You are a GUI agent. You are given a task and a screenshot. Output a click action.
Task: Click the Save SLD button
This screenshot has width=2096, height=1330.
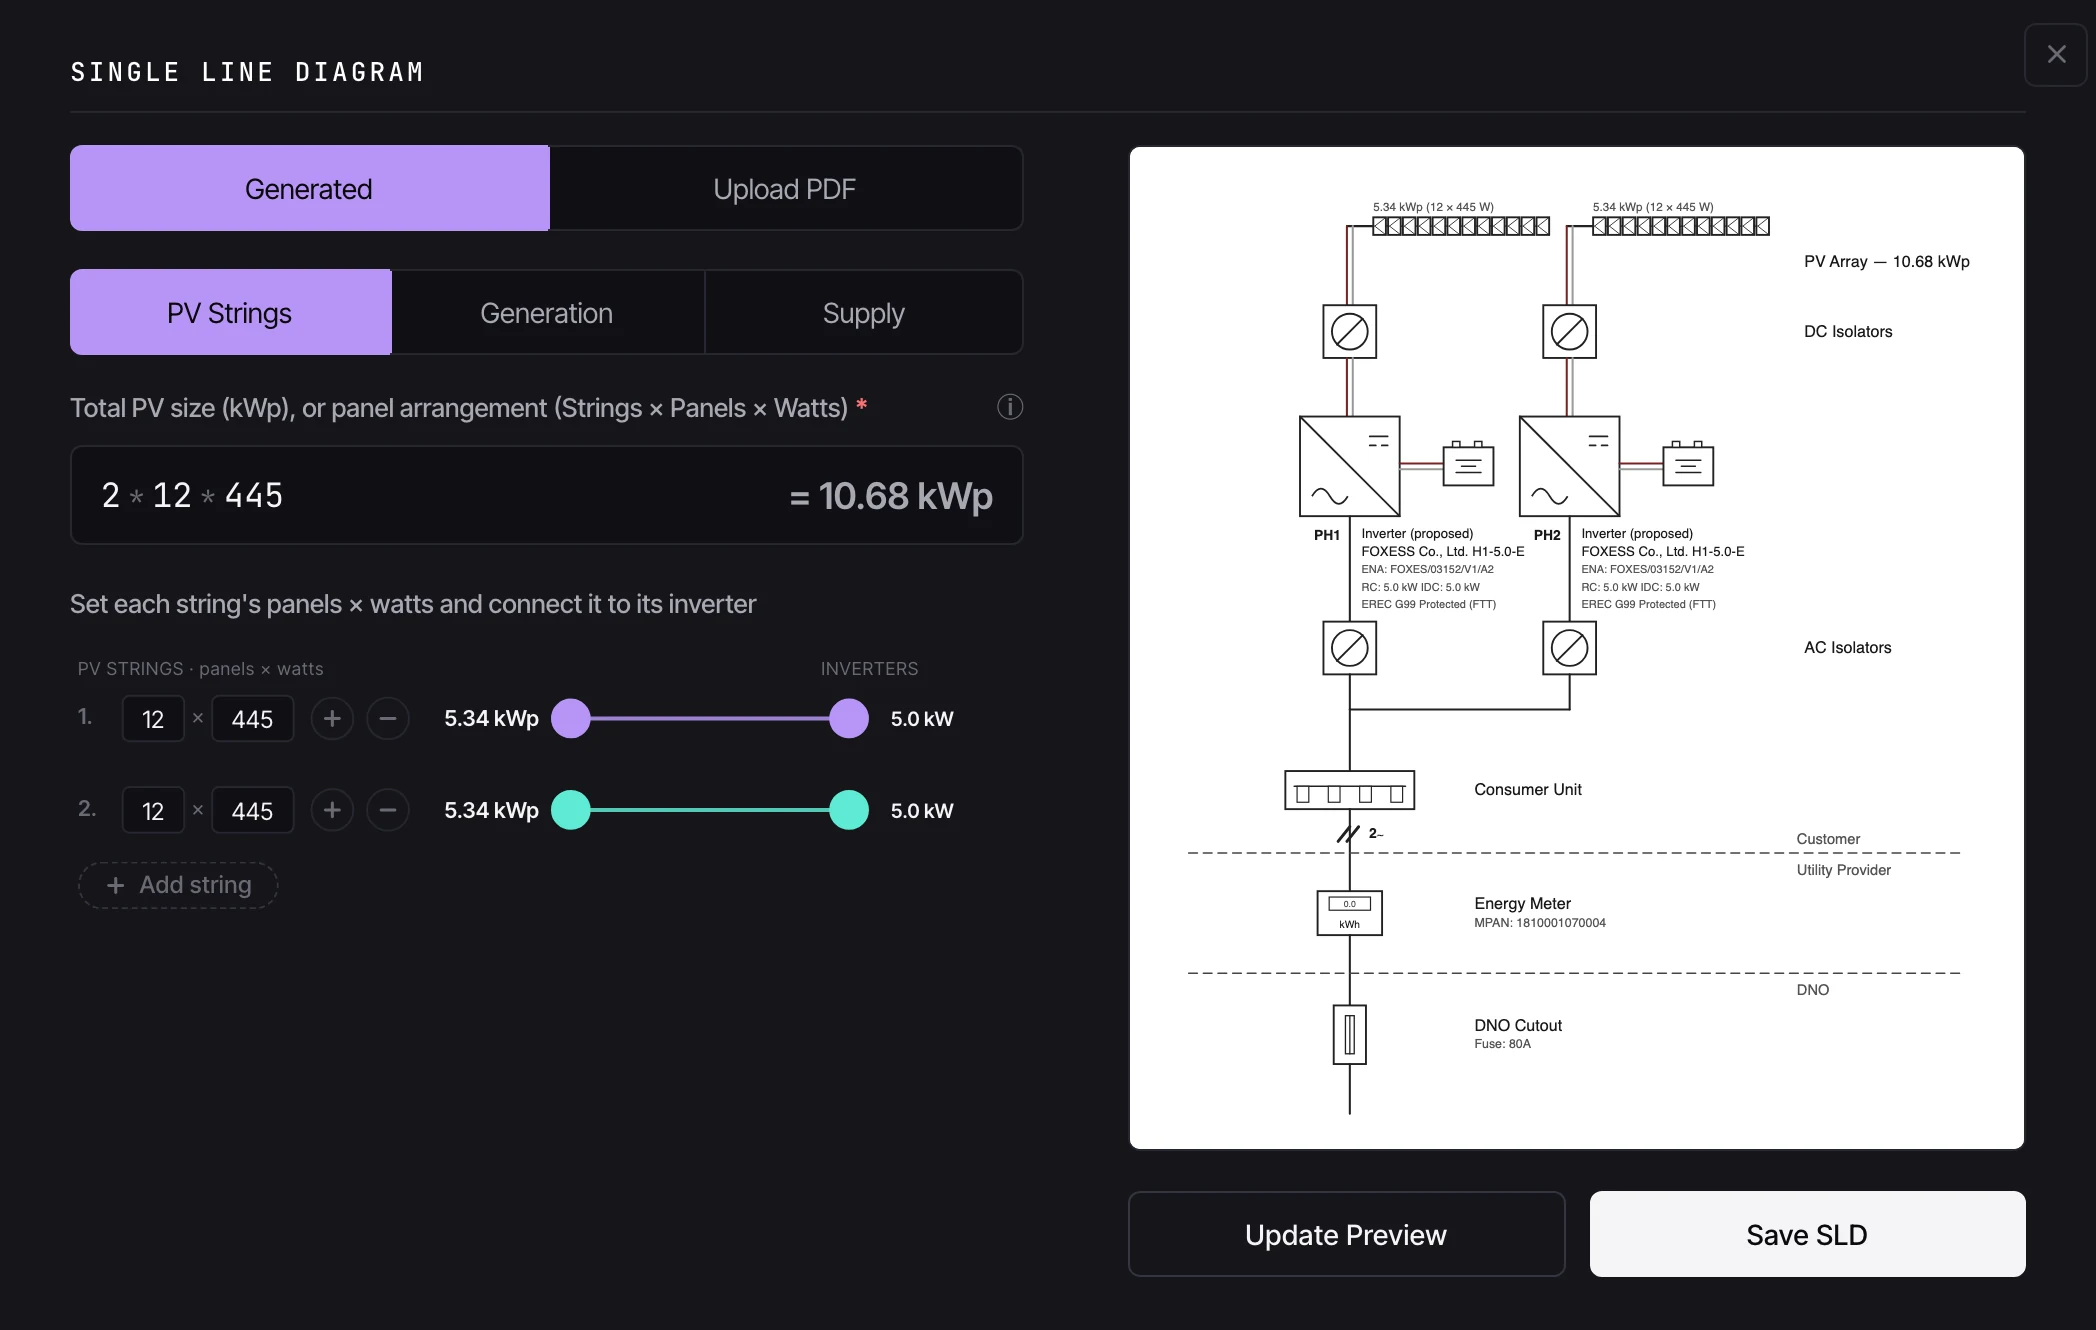point(1807,1234)
